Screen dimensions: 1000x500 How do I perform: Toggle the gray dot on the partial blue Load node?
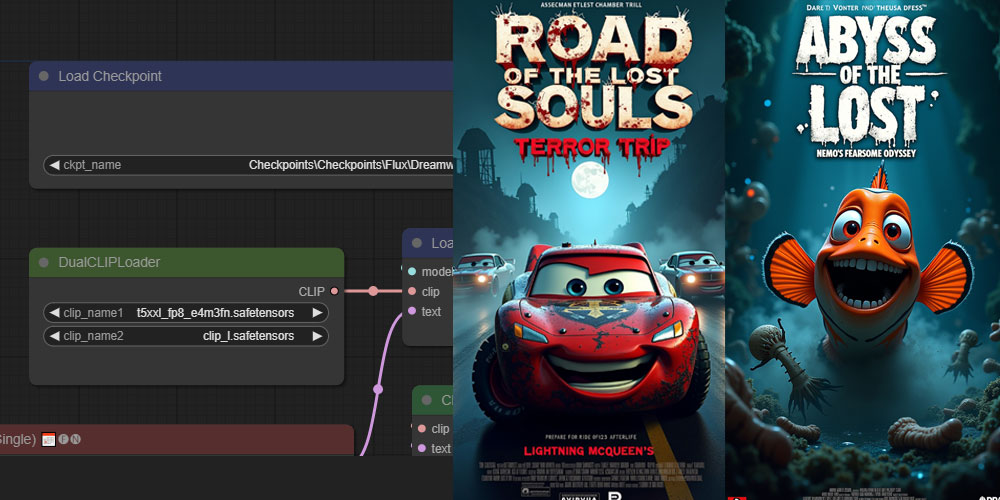(x=417, y=243)
